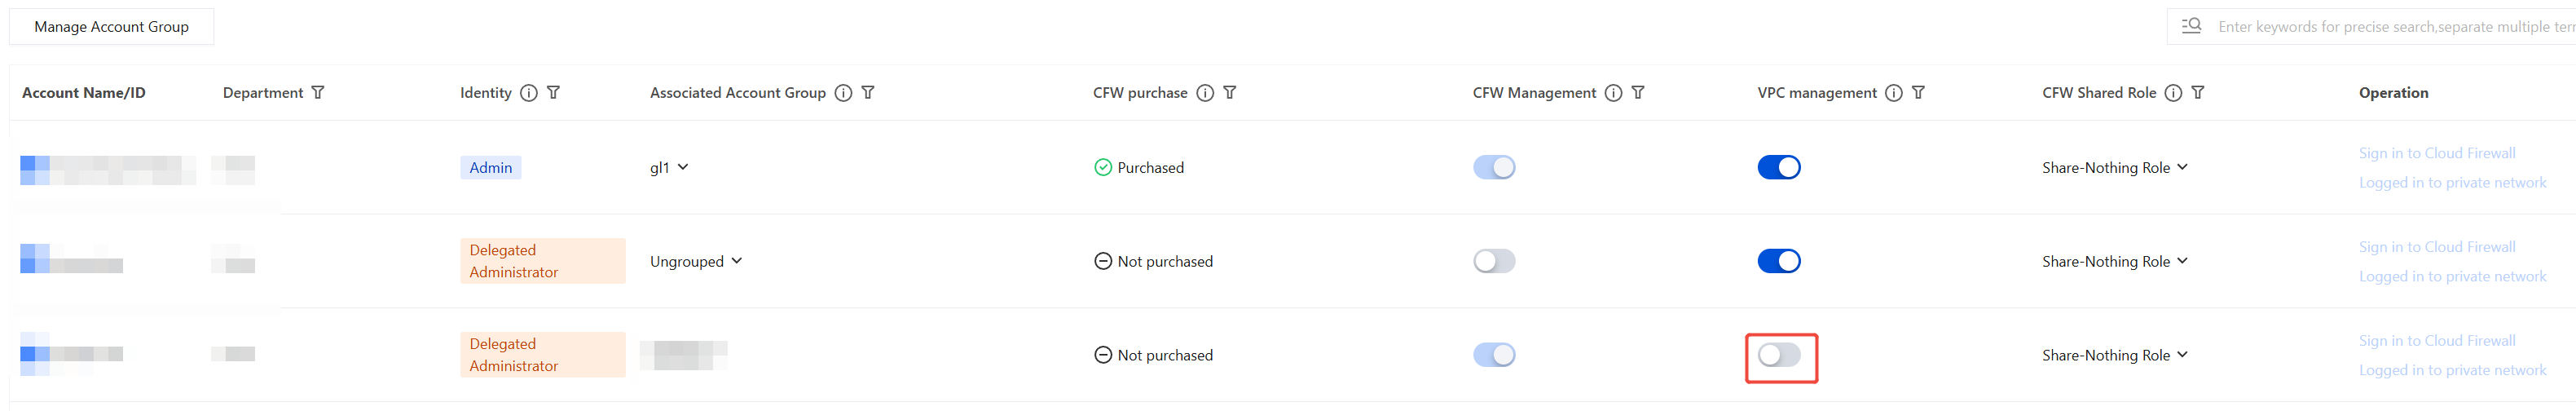This screenshot has height=411, width=2576.
Task: Click Sign in to Cloud Firewall, first row
Action: coord(2437,153)
